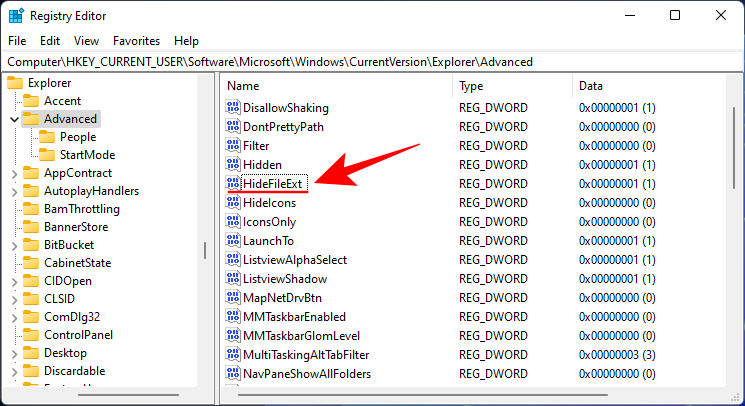Click the ListviewShadow value icon
Viewport: 745px width, 406px height.
click(233, 278)
